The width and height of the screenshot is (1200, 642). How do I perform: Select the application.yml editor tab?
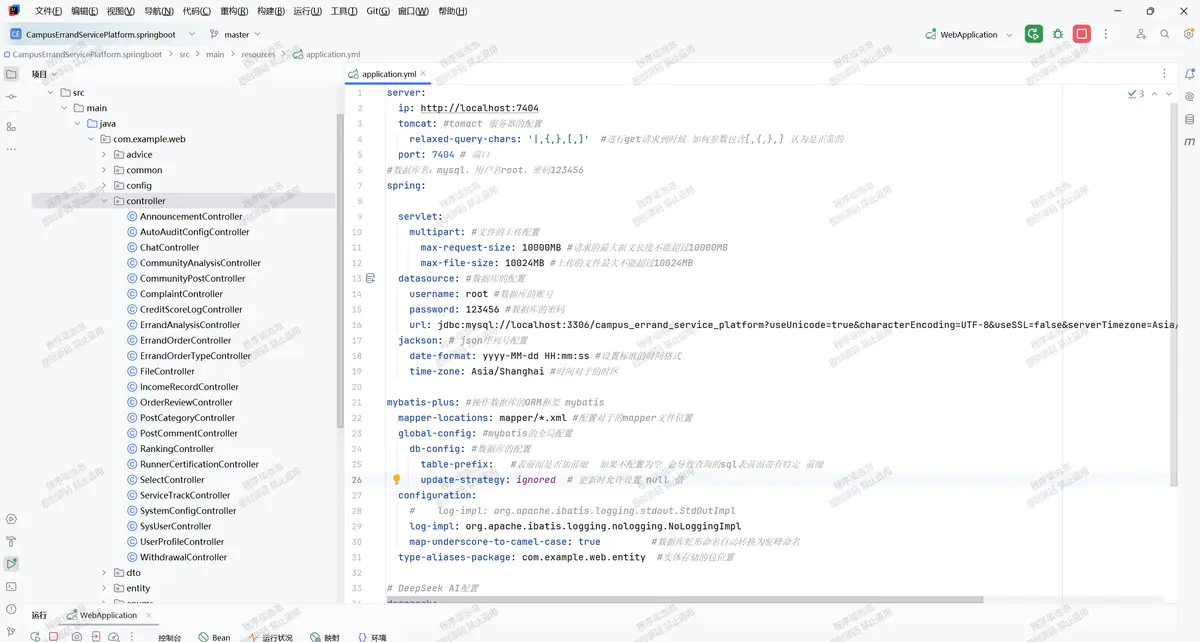(x=388, y=74)
